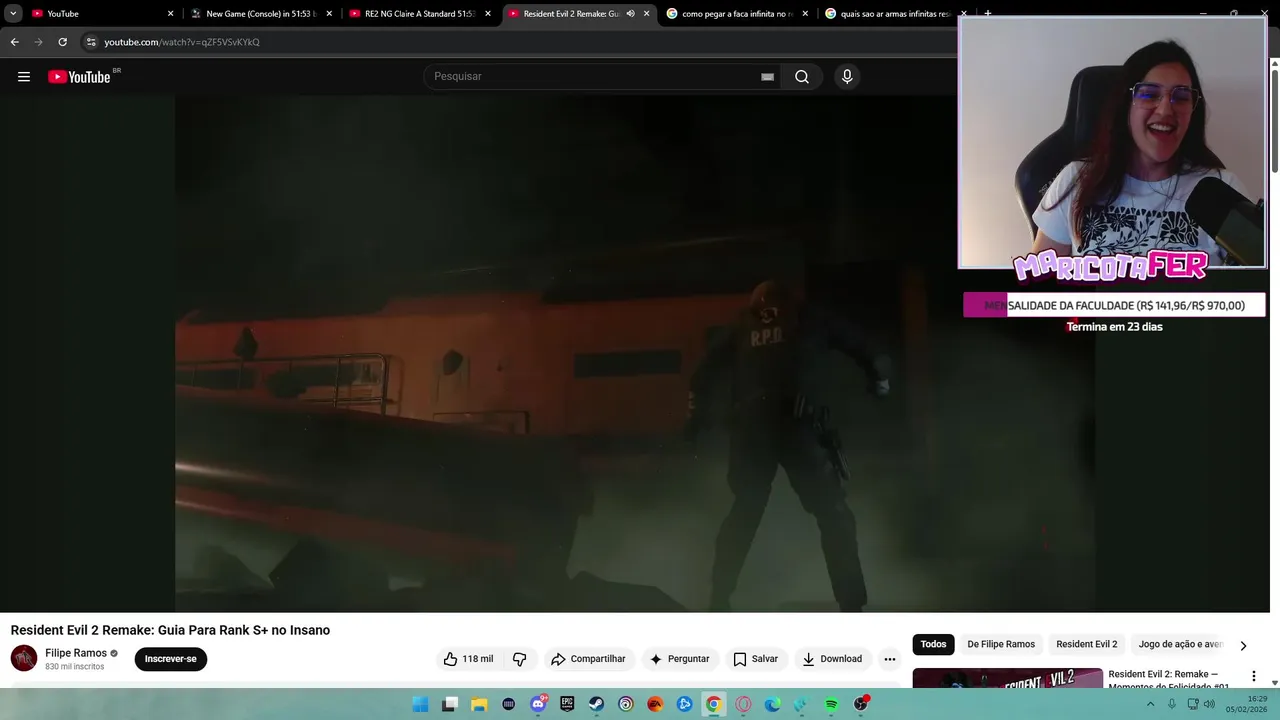Viewport: 1280px width, 720px height.
Task: Switch to quais sao ar armas infinitas tab
Action: click(890, 14)
